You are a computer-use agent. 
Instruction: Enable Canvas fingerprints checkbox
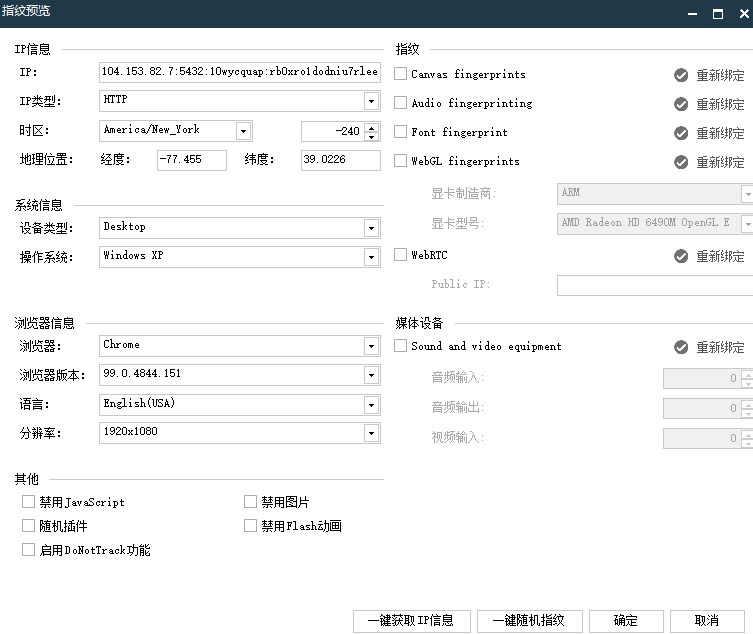(x=400, y=73)
